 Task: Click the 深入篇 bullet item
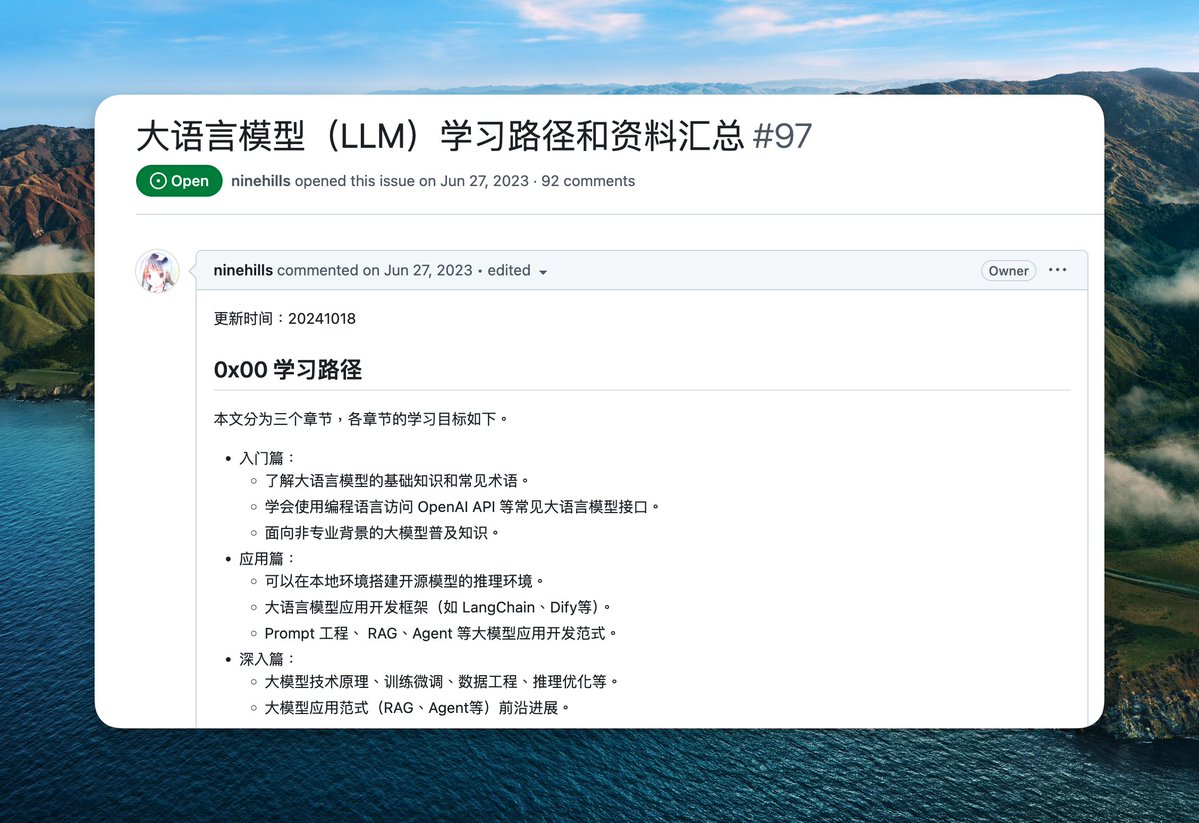[x=266, y=659]
